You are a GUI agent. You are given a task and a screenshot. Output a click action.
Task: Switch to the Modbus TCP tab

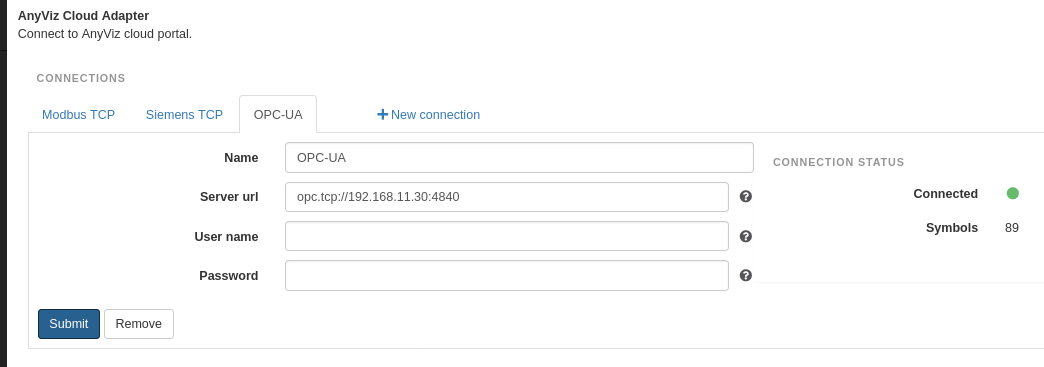click(x=79, y=115)
